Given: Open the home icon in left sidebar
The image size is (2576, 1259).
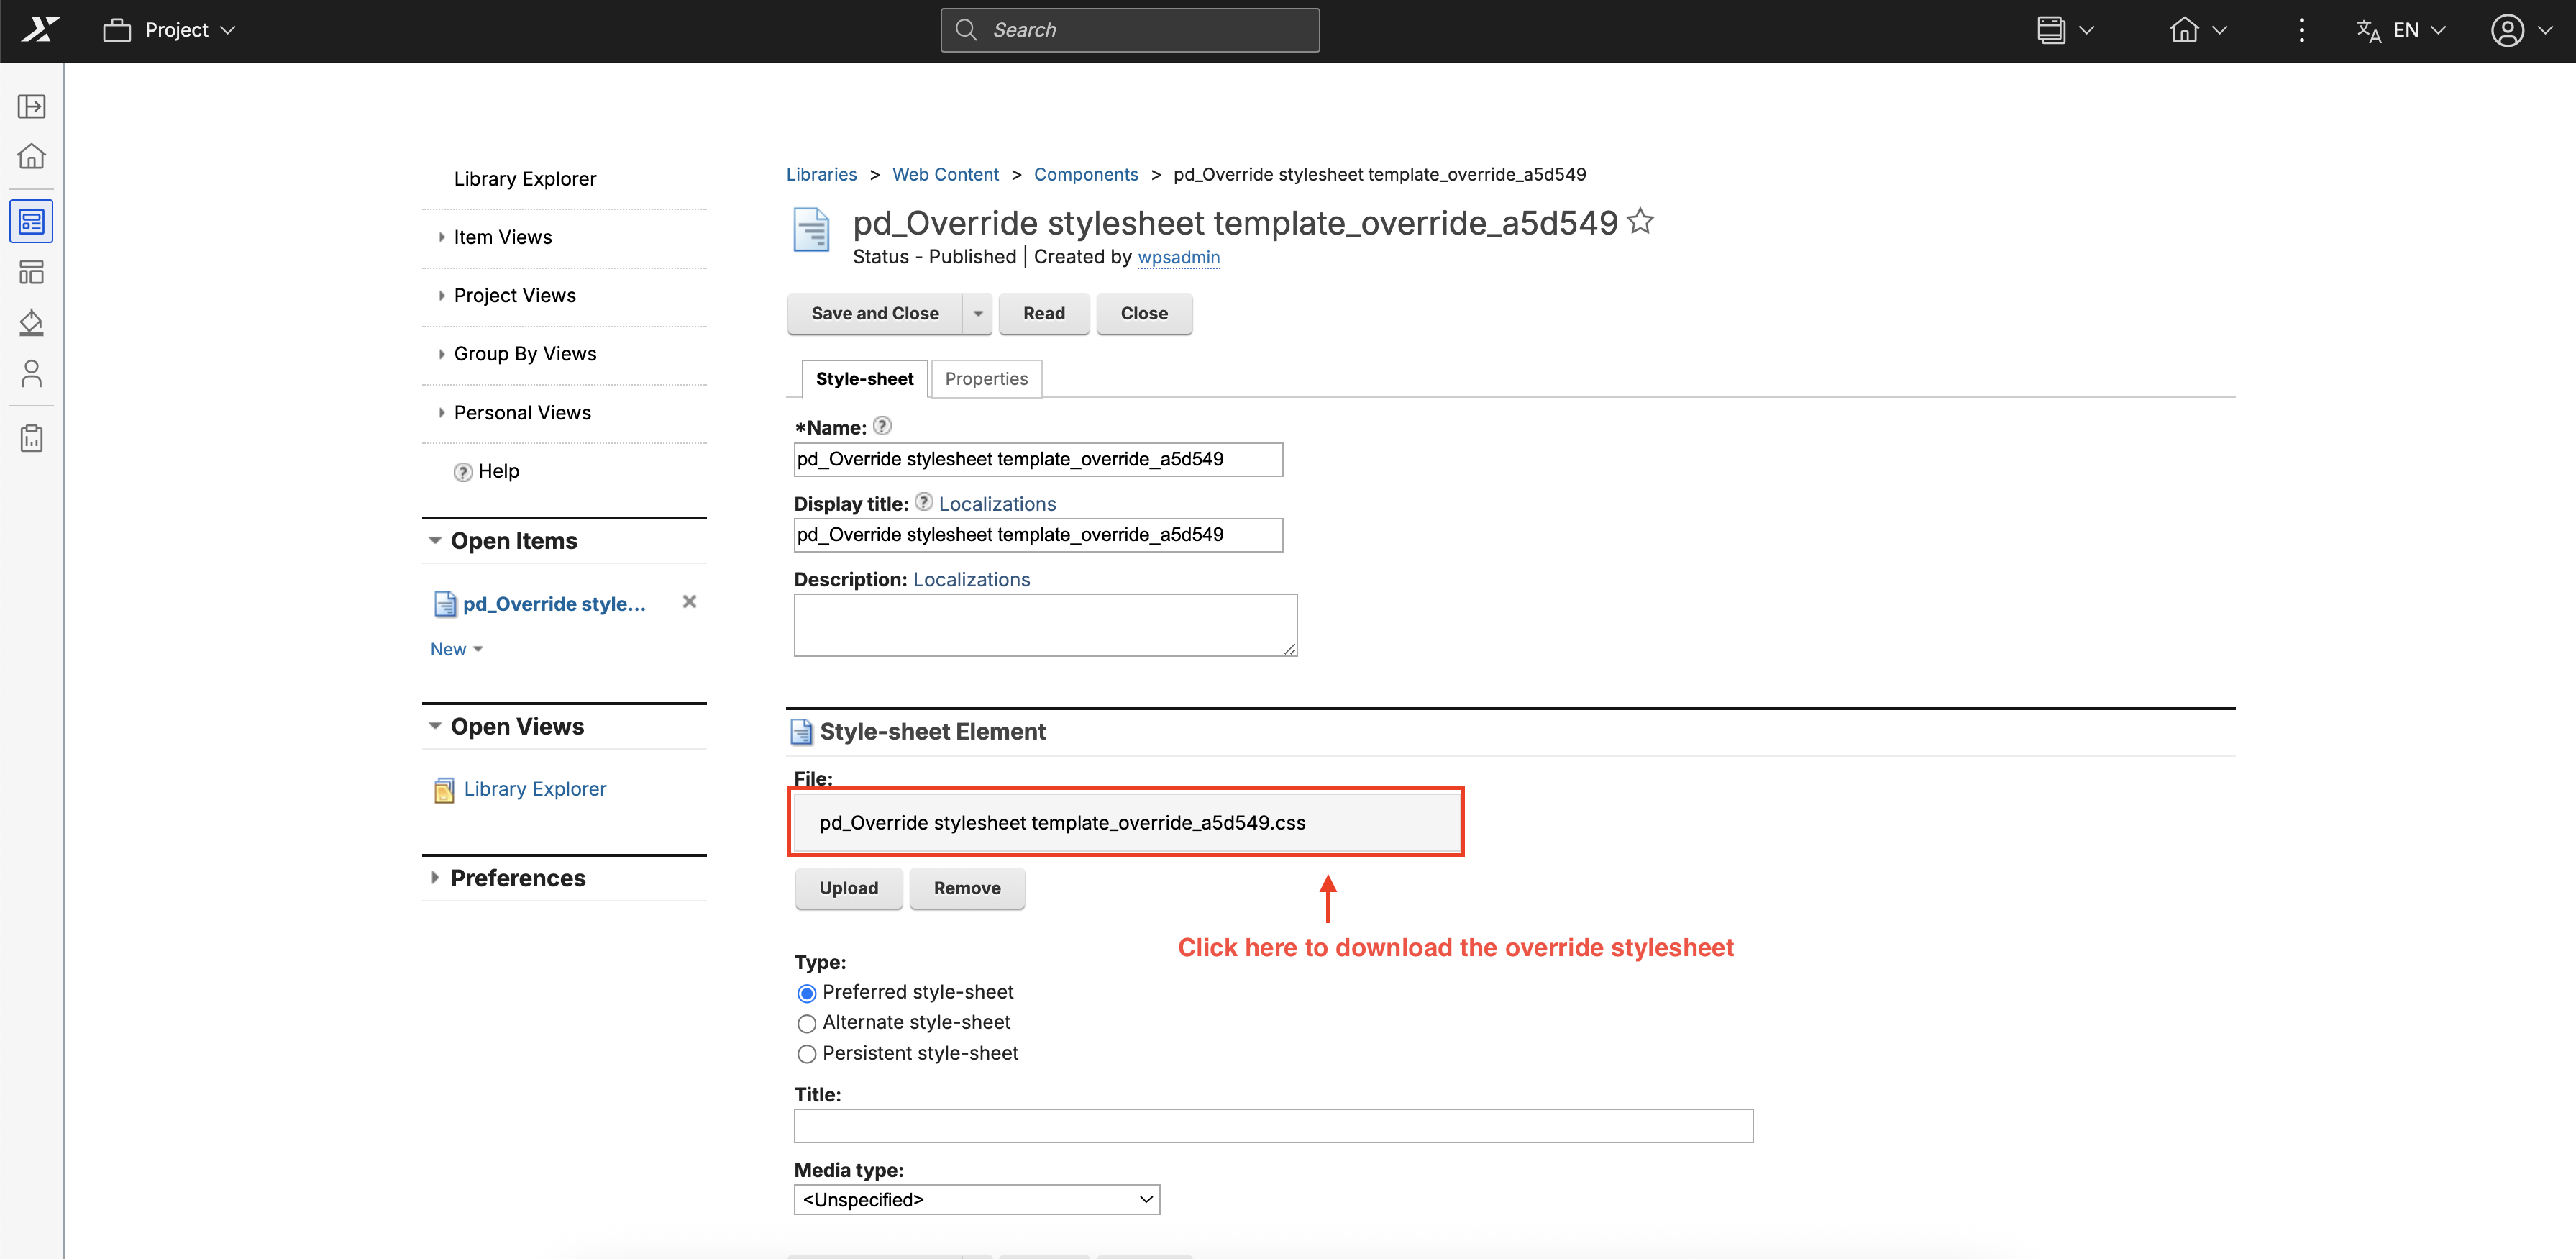Looking at the screenshot, I should (32, 157).
